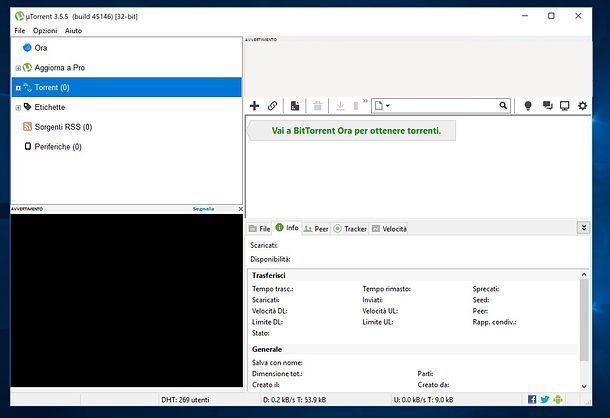
Task: Click the magnifier search icon
Action: 503,105
